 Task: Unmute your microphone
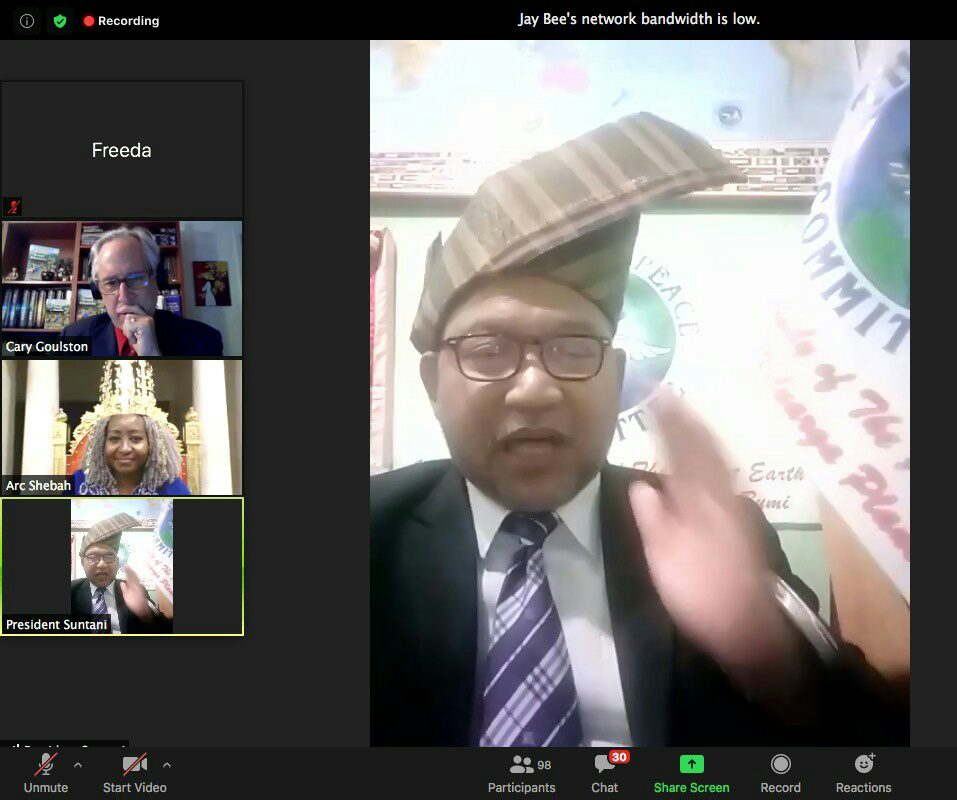[x=46, y=773]
